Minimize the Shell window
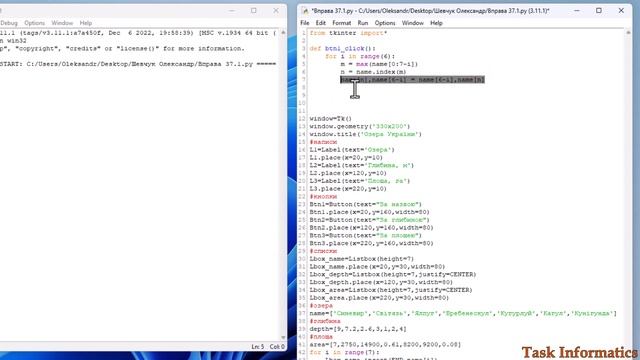This screenshot has height=360, width=640. pyautogui.click(x=231, y=11)
